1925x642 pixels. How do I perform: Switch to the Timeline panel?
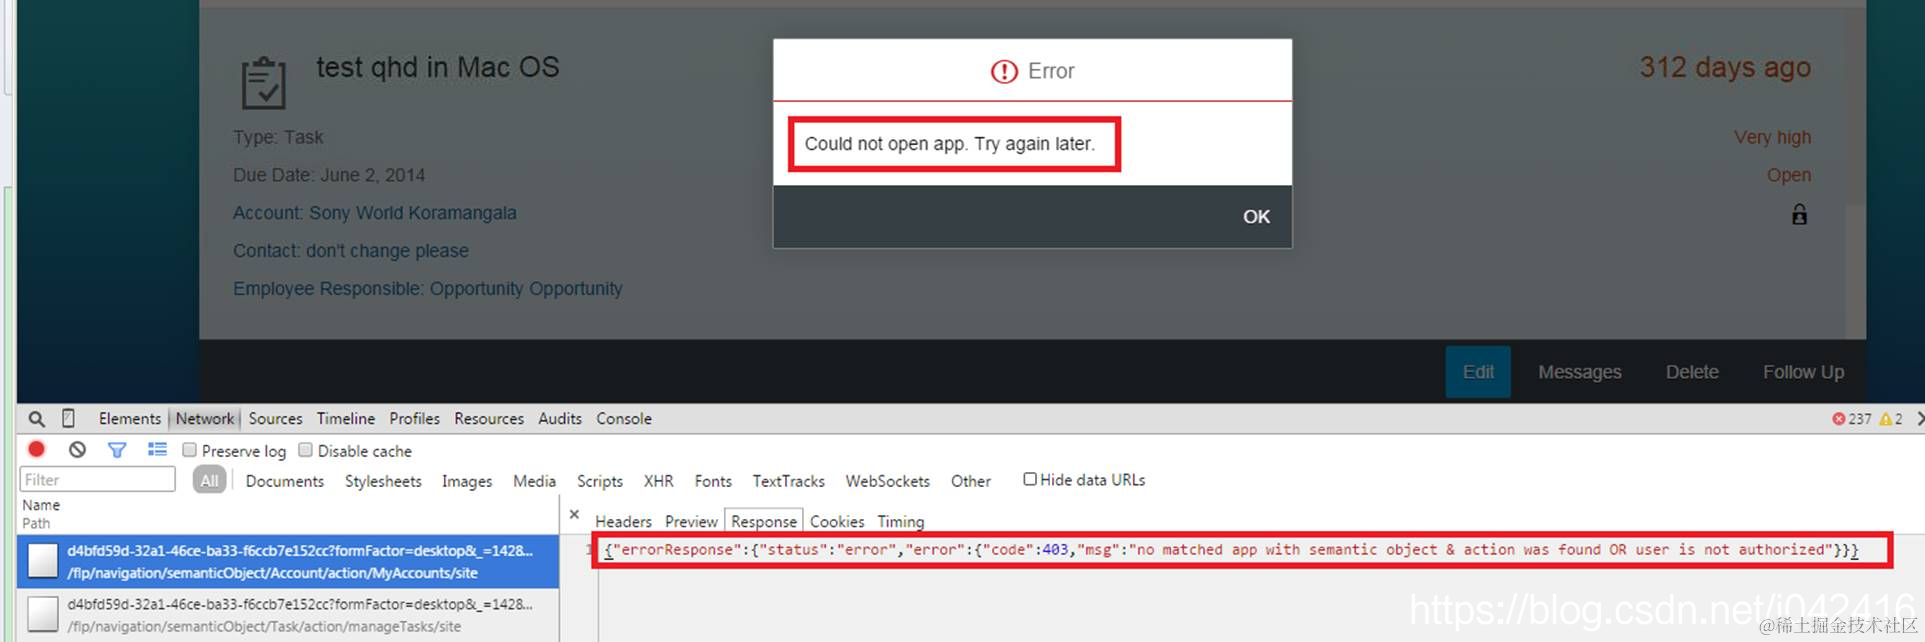tap(346, 419)
